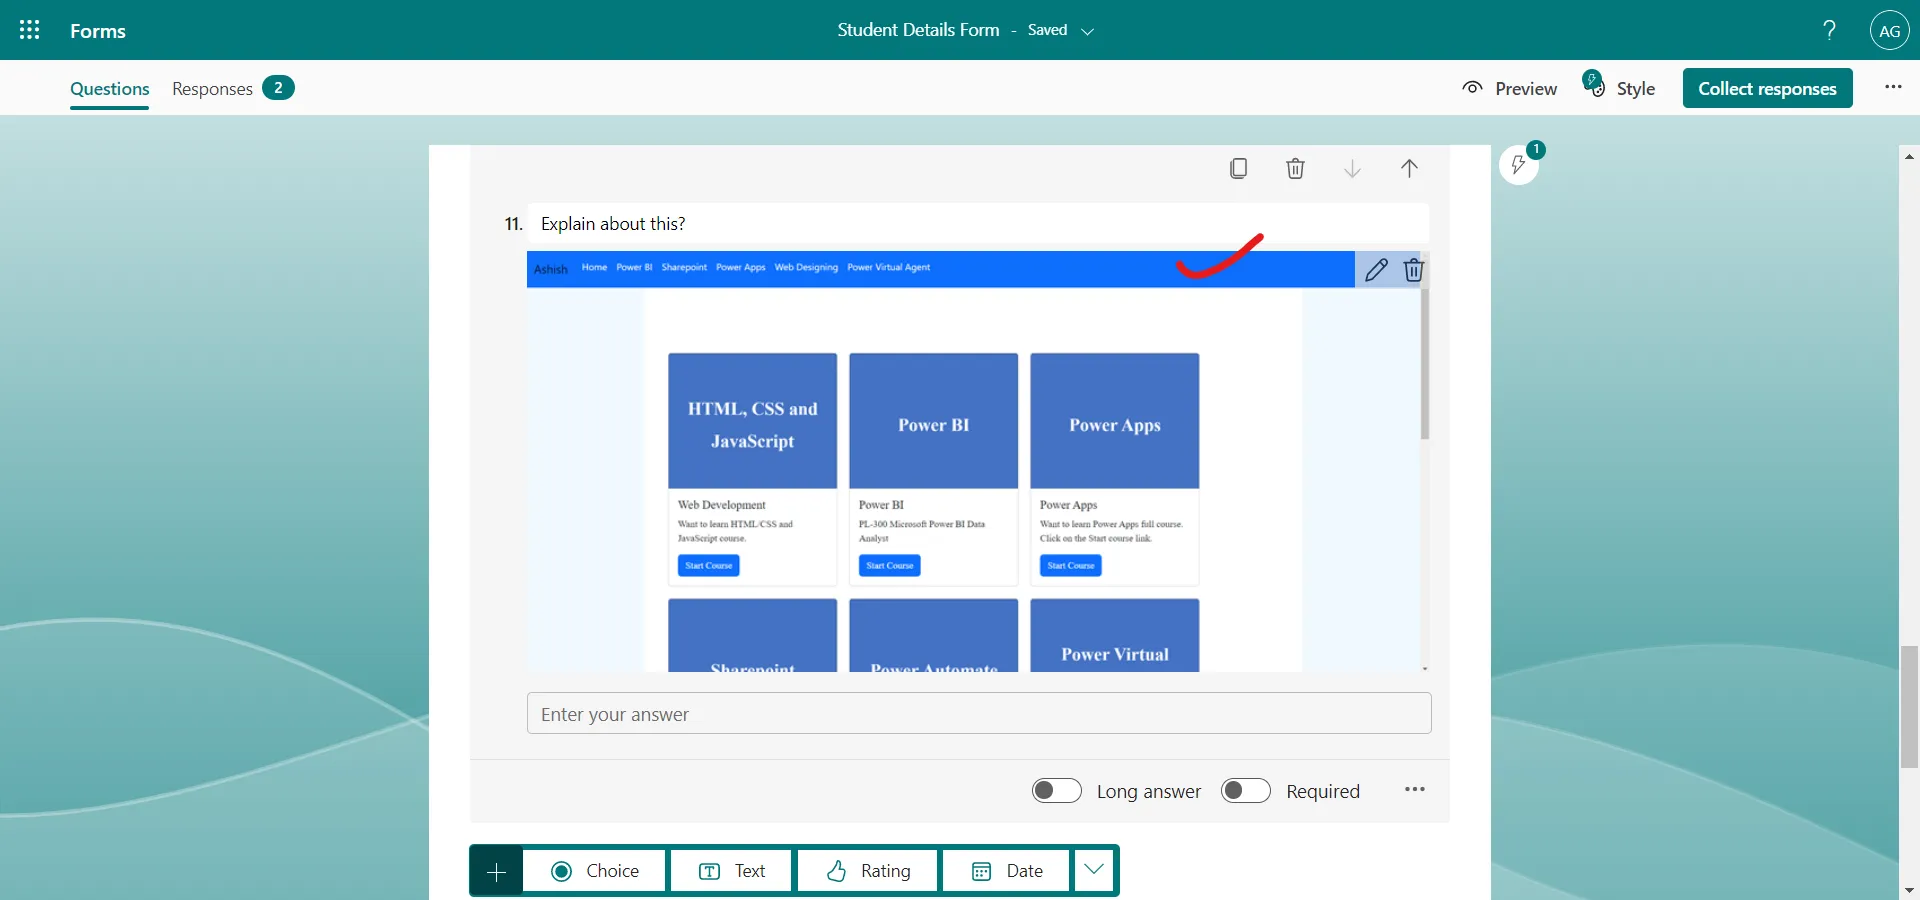Open more settings for question 11
Viewport: 1920px width, 900px height.
pos(1414,790)
